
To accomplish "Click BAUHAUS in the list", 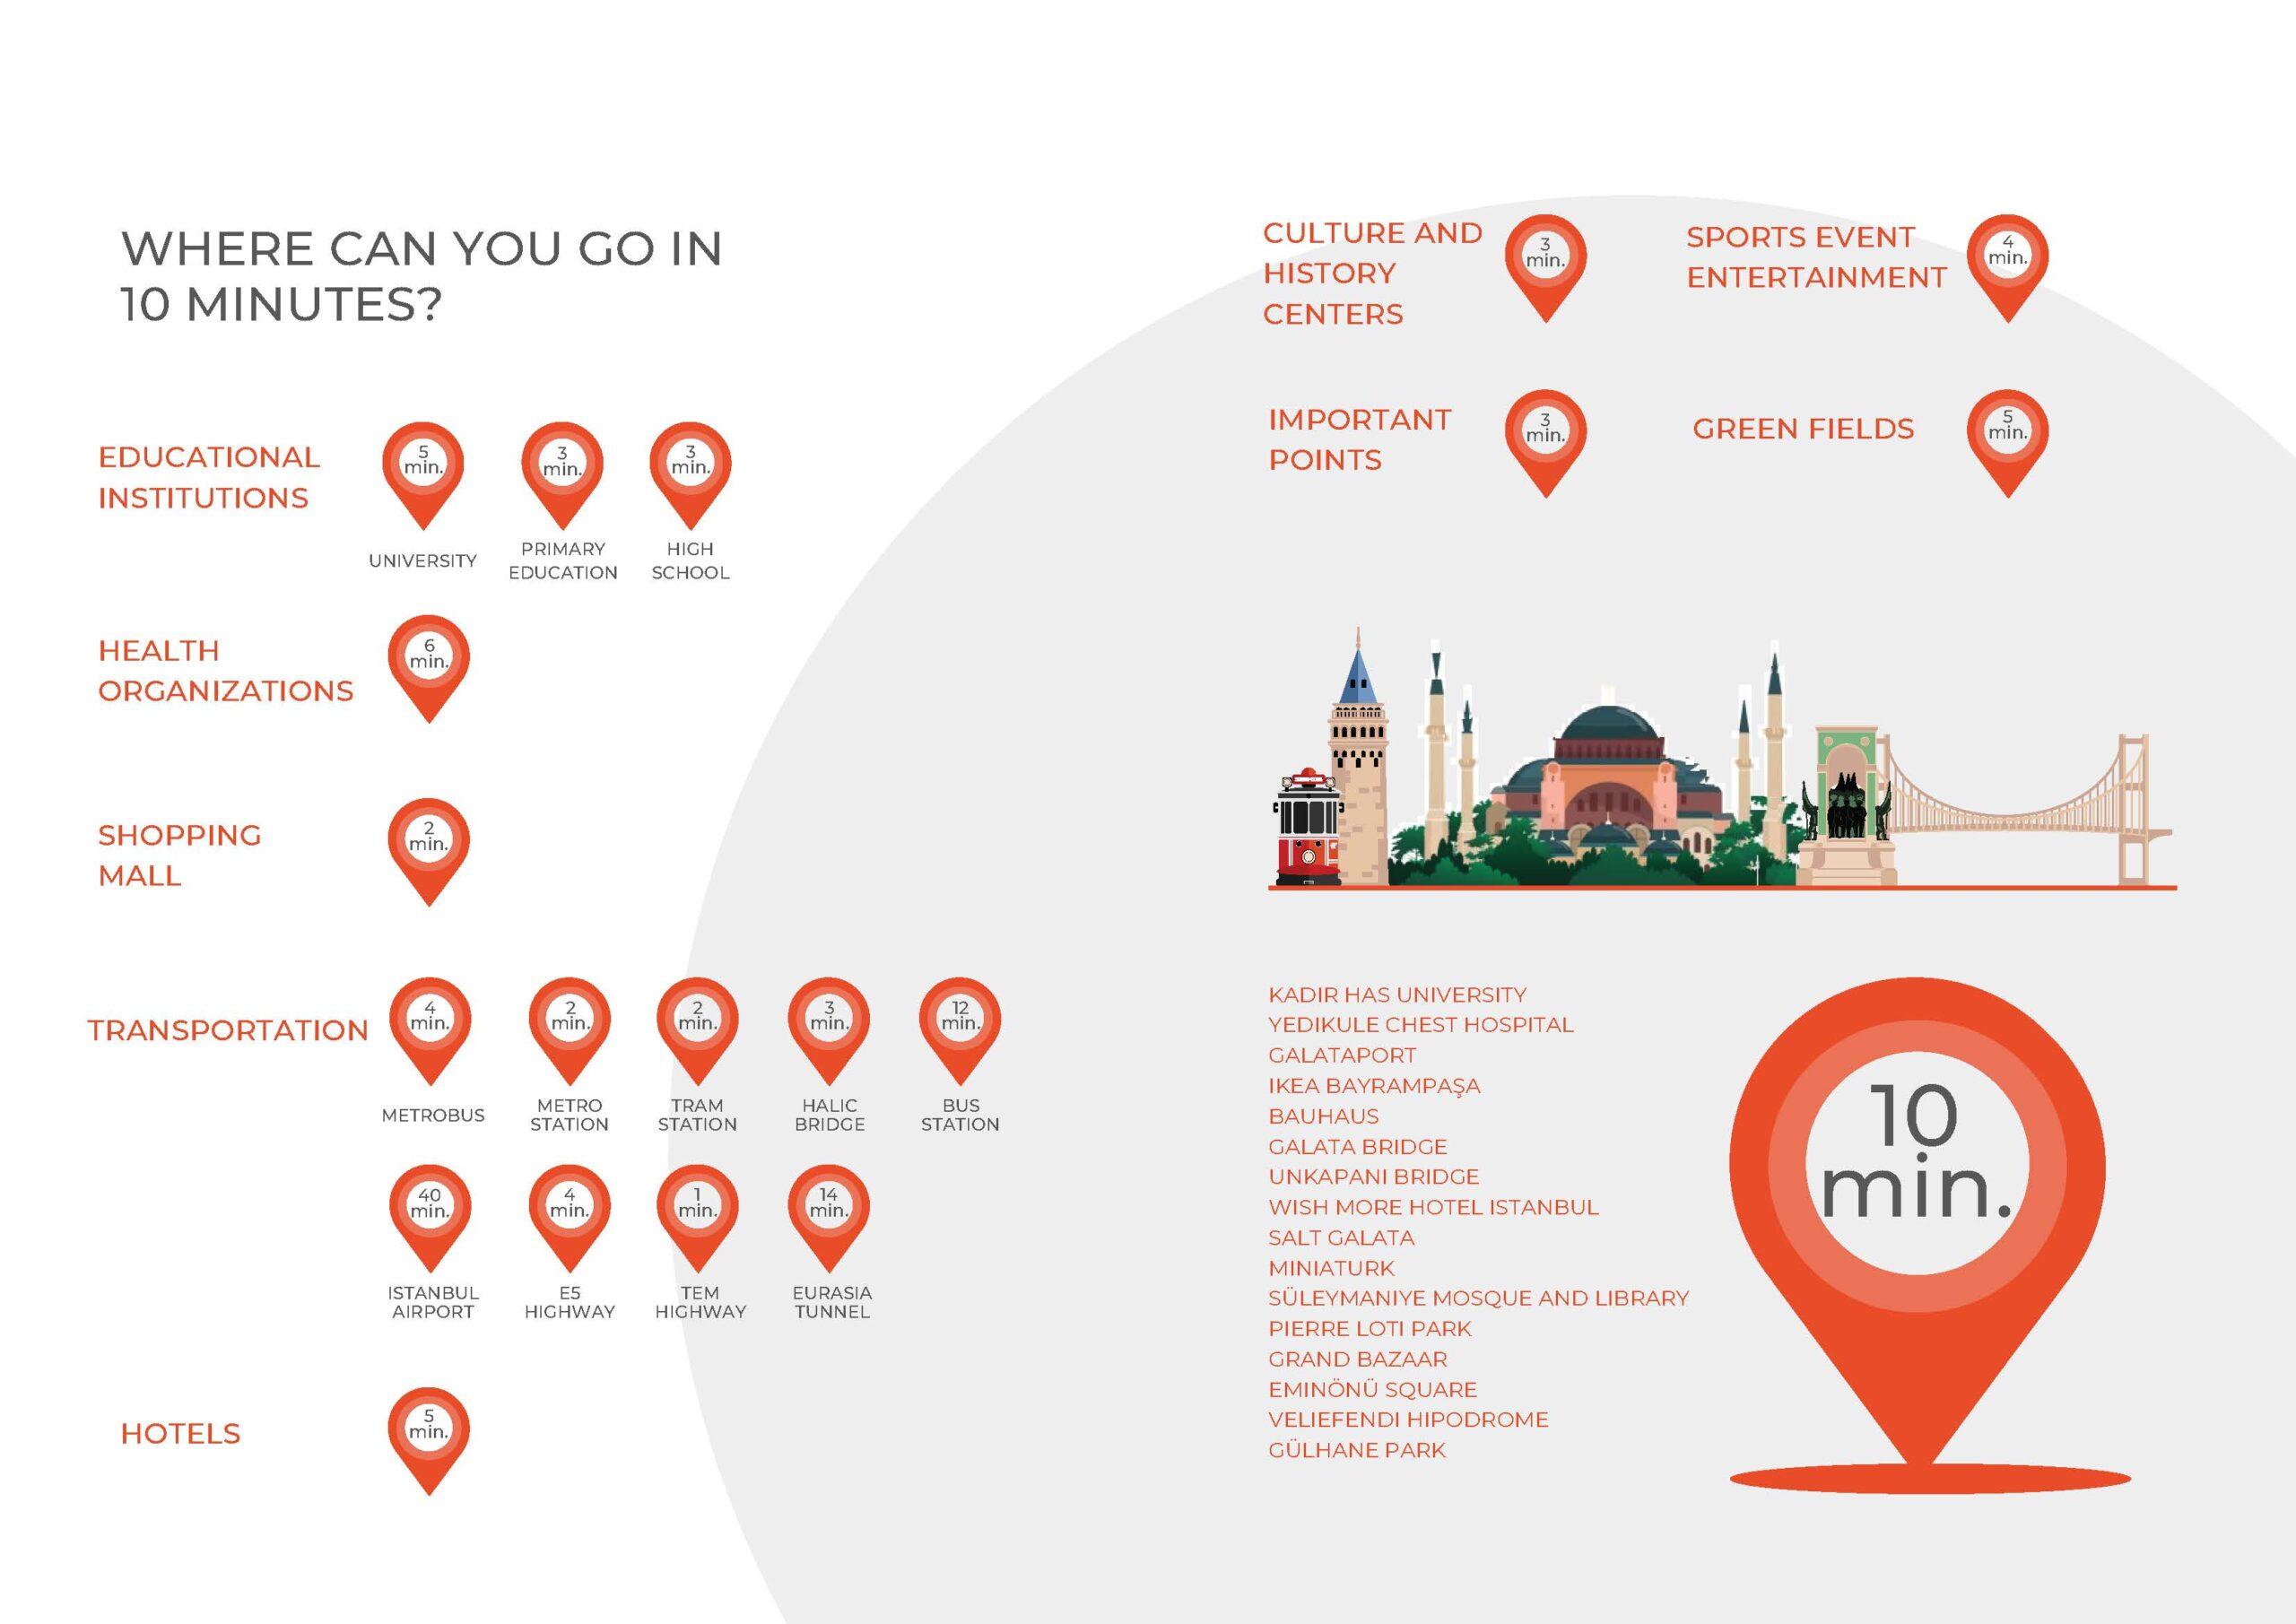I will (x=1323, y=1116).
